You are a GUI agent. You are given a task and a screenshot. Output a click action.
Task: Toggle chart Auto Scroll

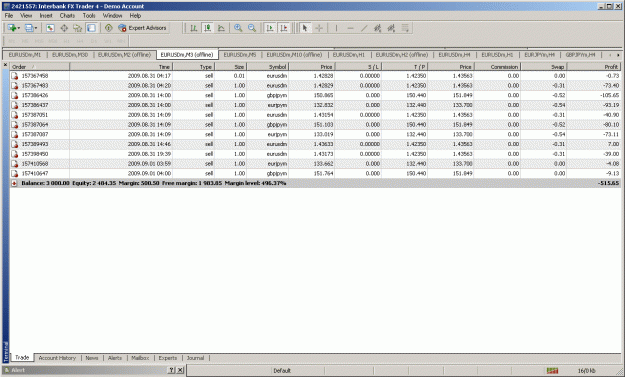tap(270, 28)
